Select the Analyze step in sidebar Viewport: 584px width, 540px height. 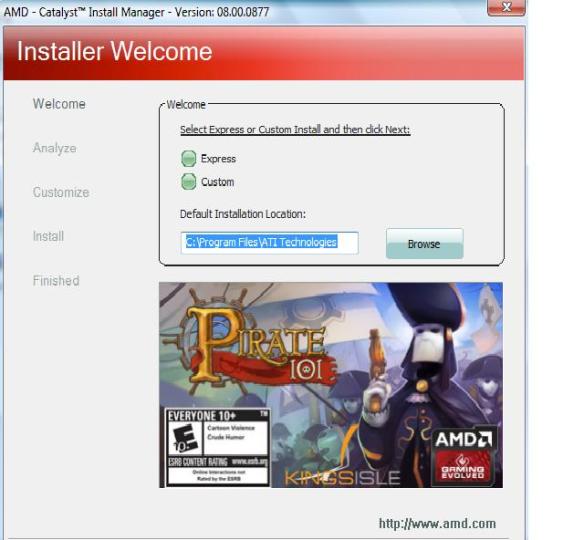tap(55, 148)
